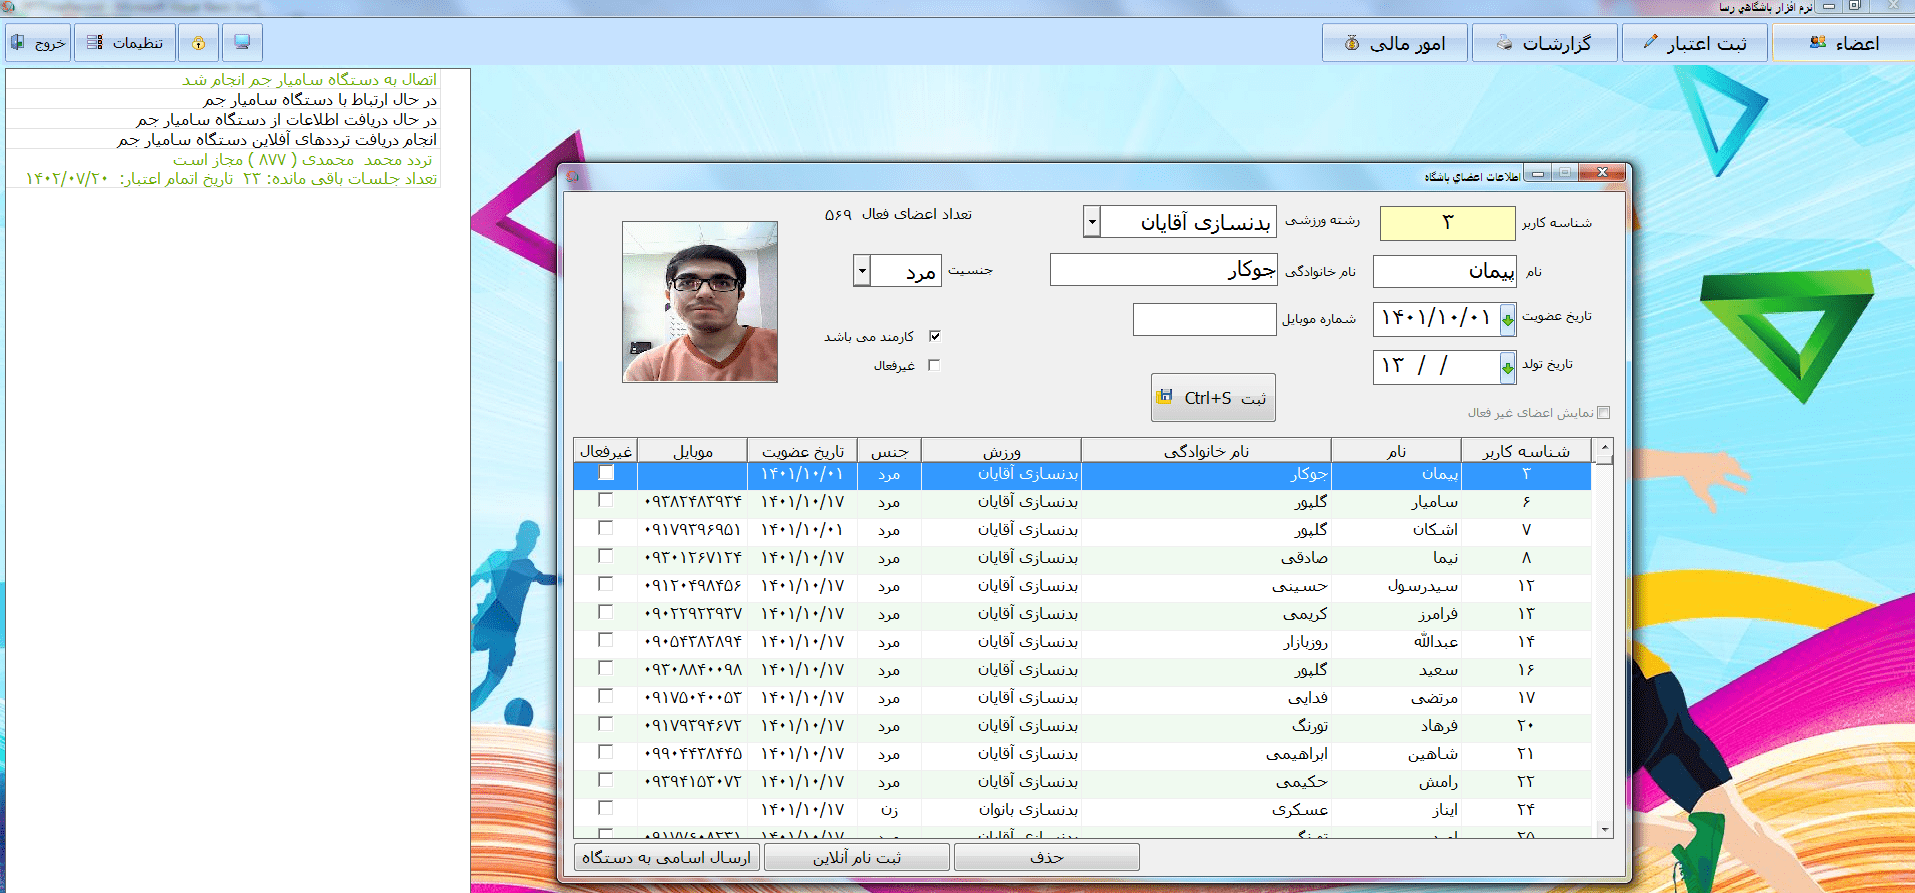
Task: Switch to the اعضاء members section
Action: point(1844,43)
